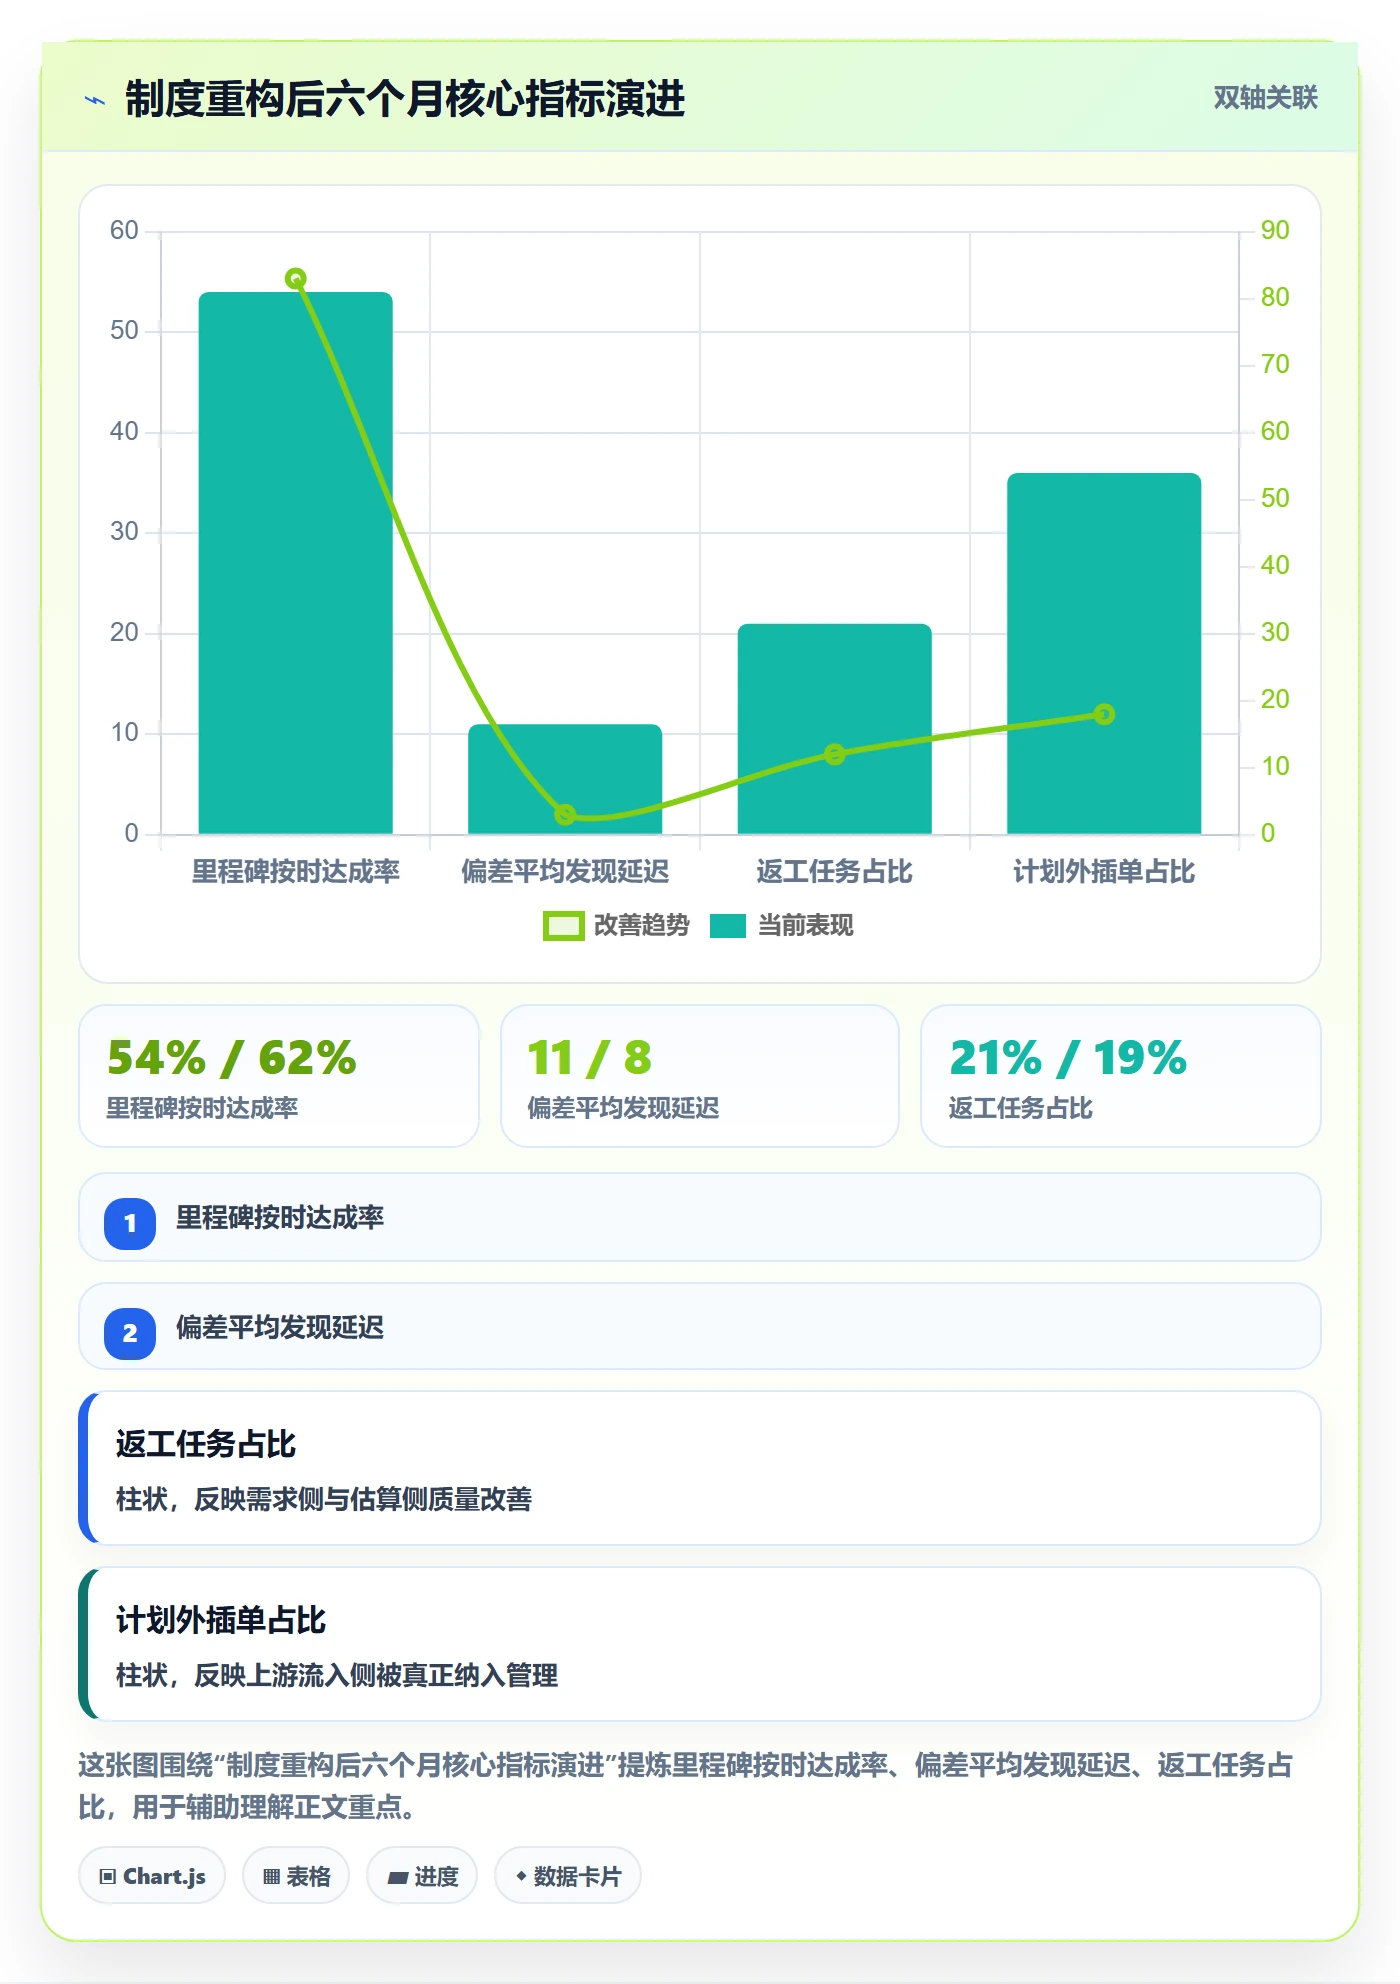This screenshot has height=1984, width=1400.
Task: Click the 双轴关联 label in header
Action: pos(1265,97)
